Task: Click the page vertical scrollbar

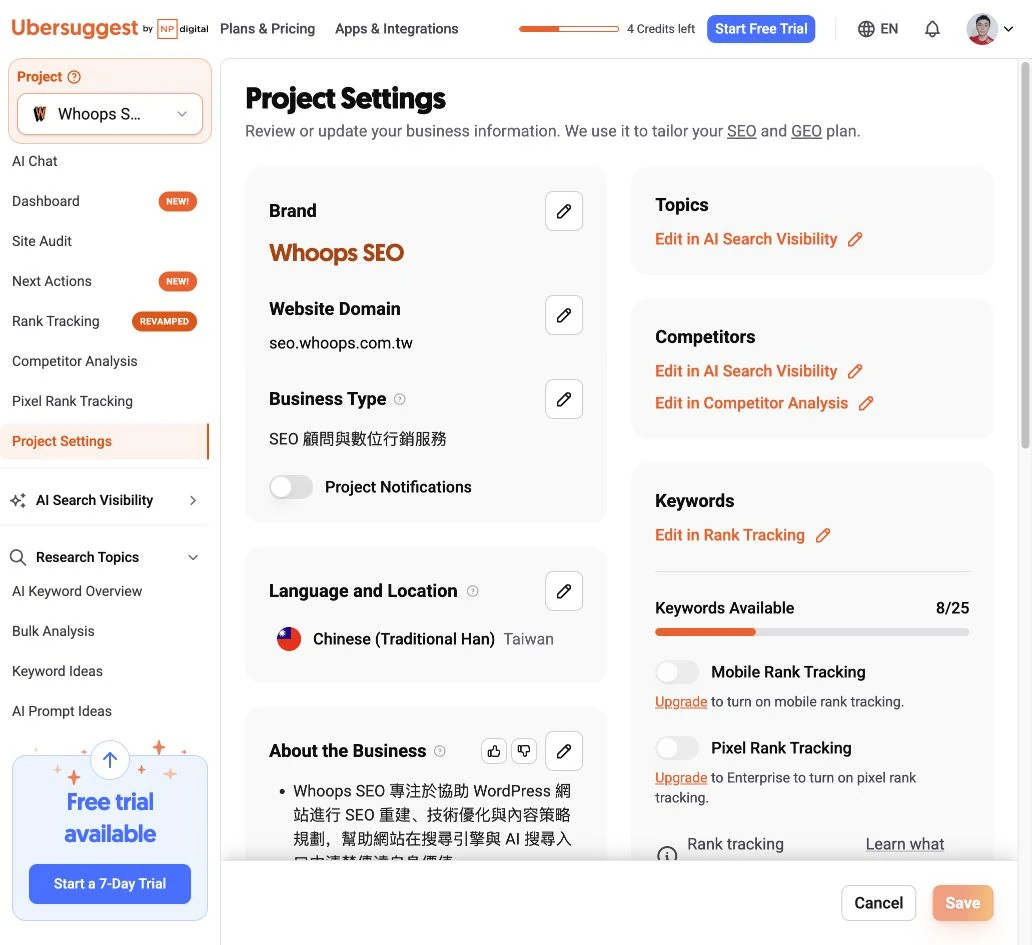Action: click(x=1025, y=257)
